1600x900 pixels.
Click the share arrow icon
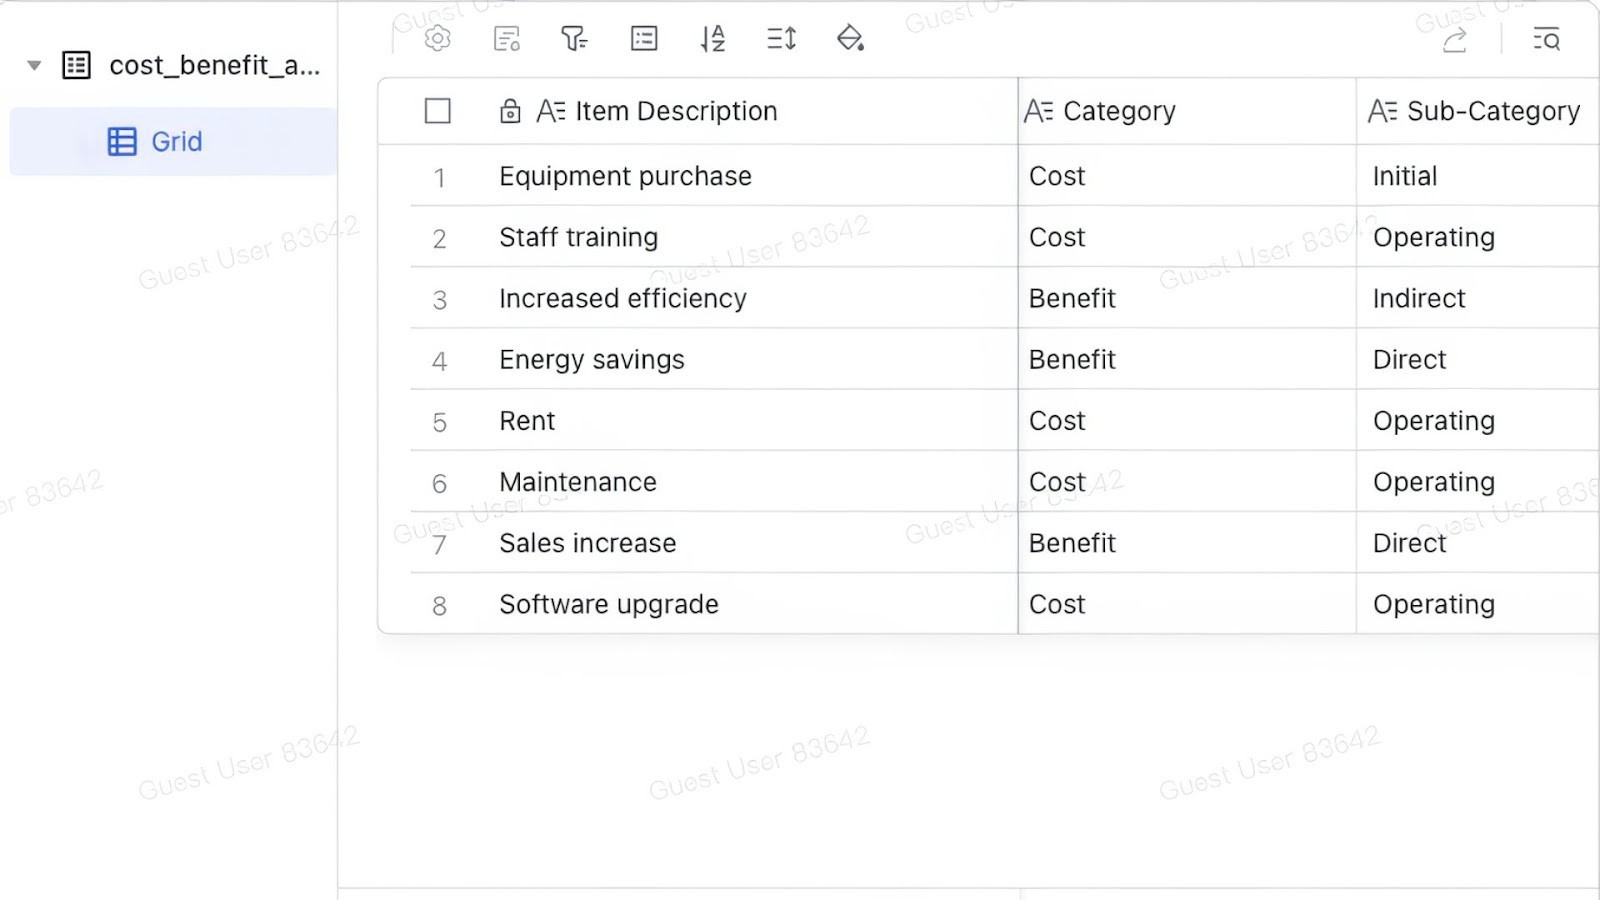(x=1455, y=39)
